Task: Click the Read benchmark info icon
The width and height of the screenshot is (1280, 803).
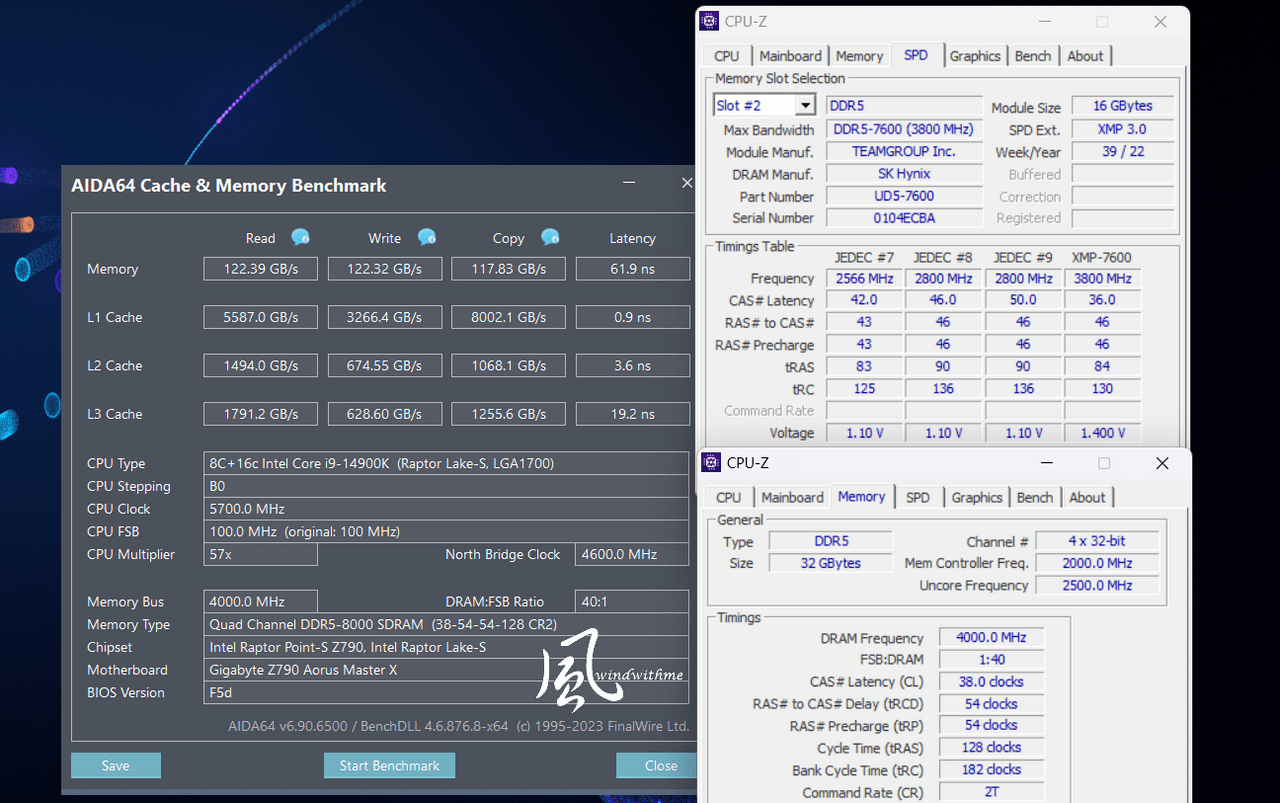Action: pyautogui.click(x=300, y=238)
